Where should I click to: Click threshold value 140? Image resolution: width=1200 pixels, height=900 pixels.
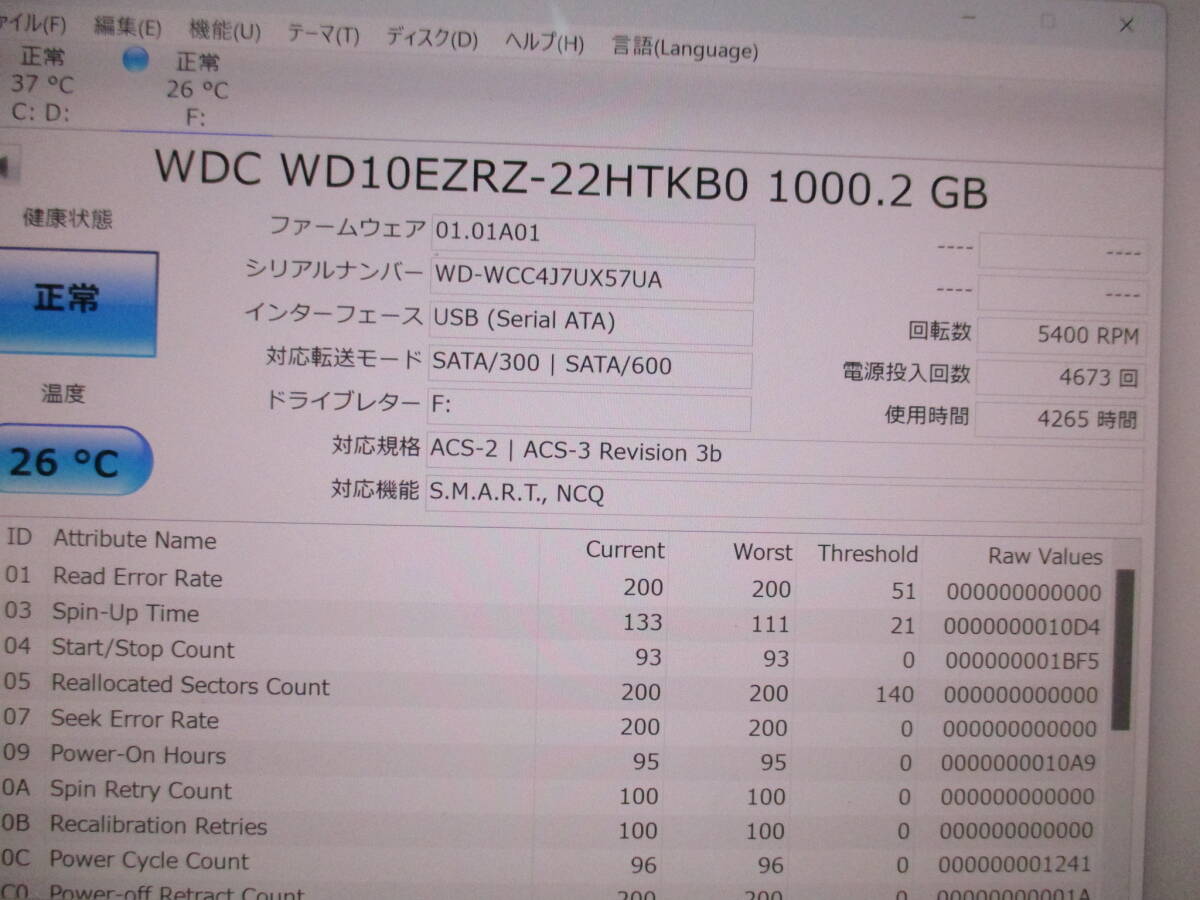(x=894, y=694)
